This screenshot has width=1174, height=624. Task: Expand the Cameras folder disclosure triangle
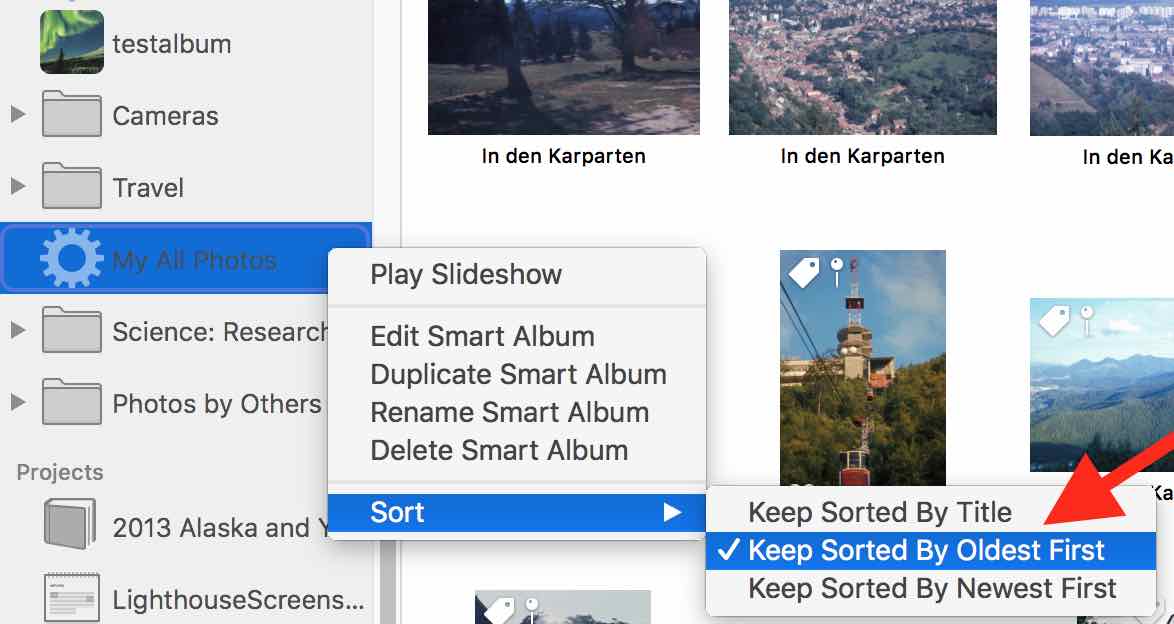pos(17,115)
